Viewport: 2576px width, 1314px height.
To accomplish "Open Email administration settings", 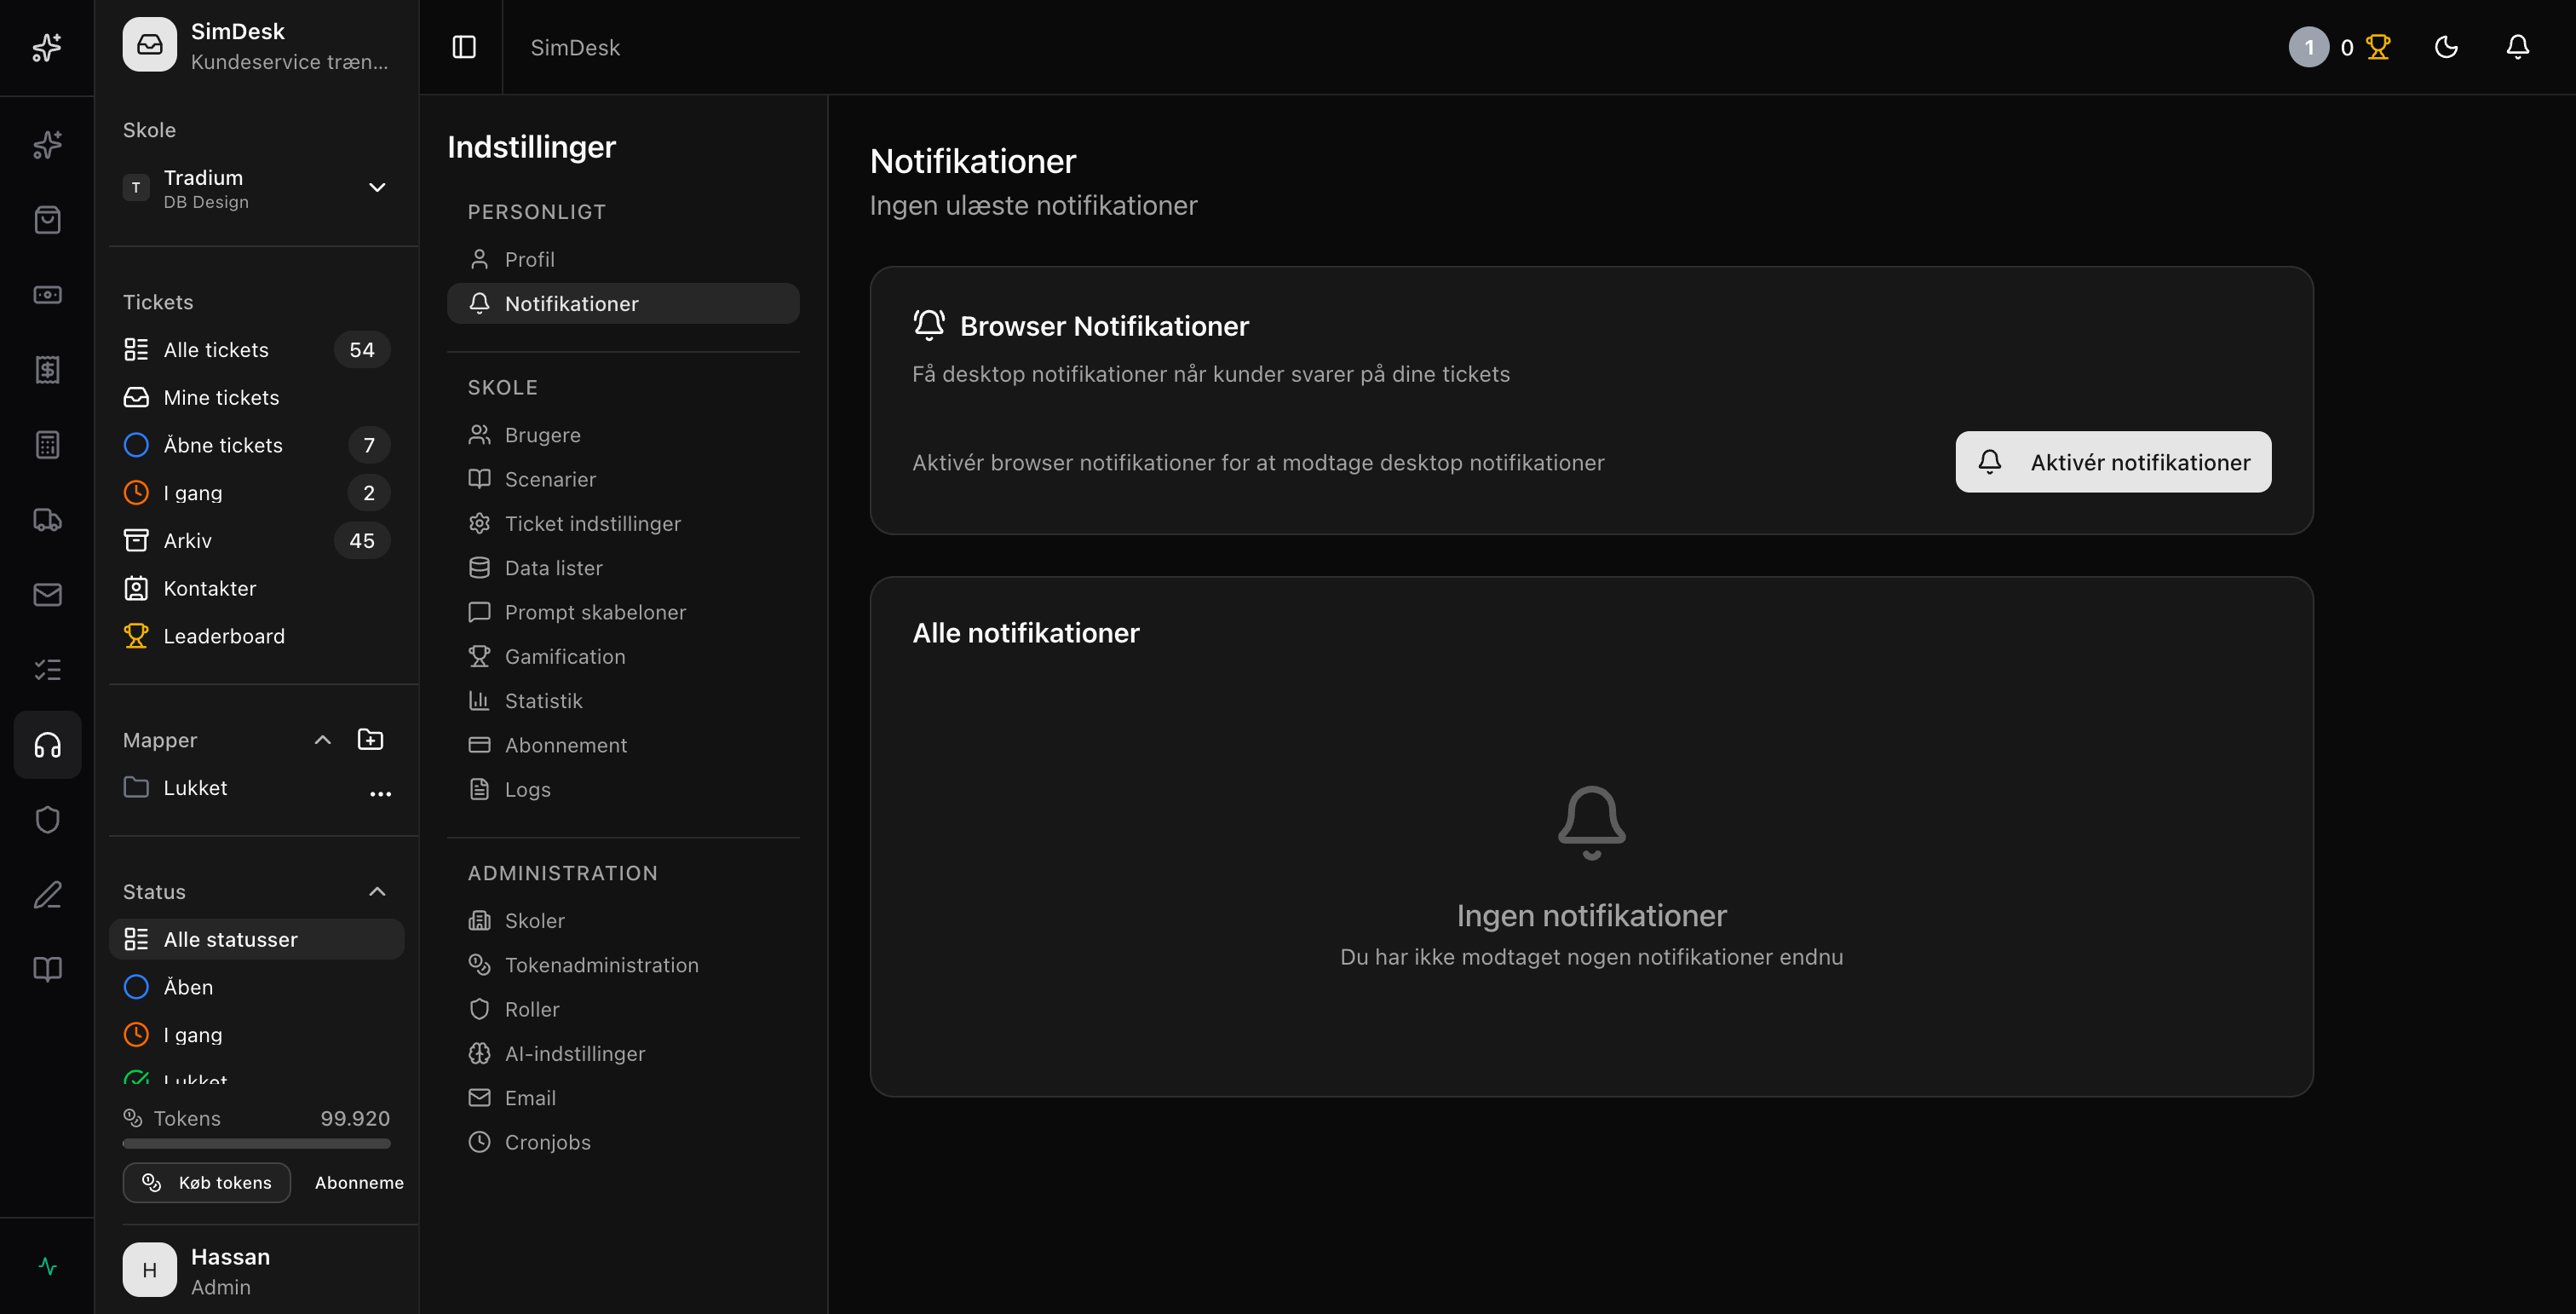I will pos(623,1099).
